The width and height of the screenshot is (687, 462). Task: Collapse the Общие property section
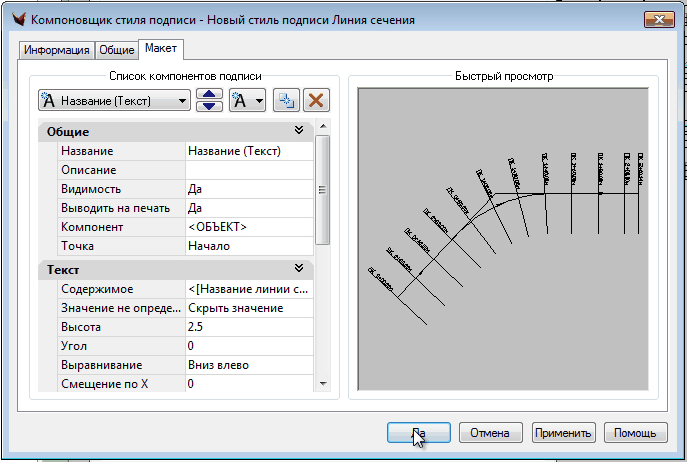298,131
